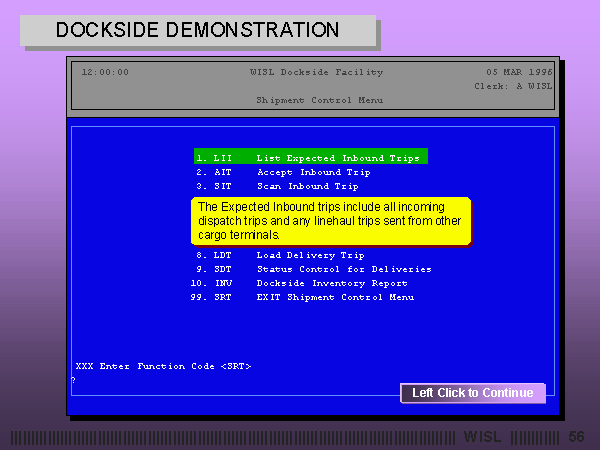Click the Left Click to Continue button

click(473, 393)
